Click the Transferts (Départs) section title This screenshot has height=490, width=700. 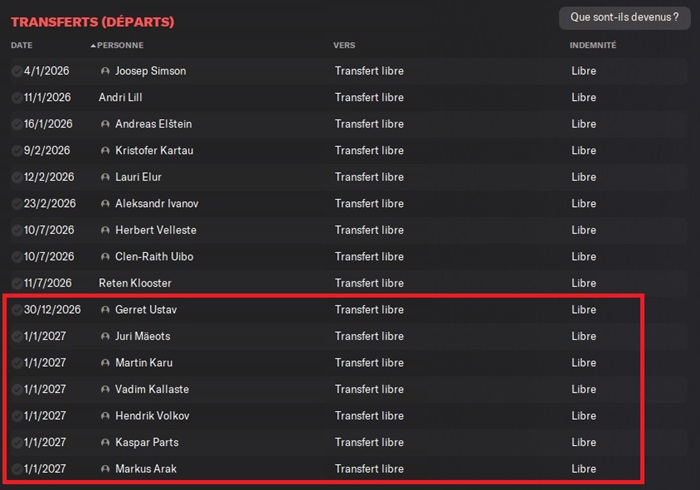tap(92, 21)
